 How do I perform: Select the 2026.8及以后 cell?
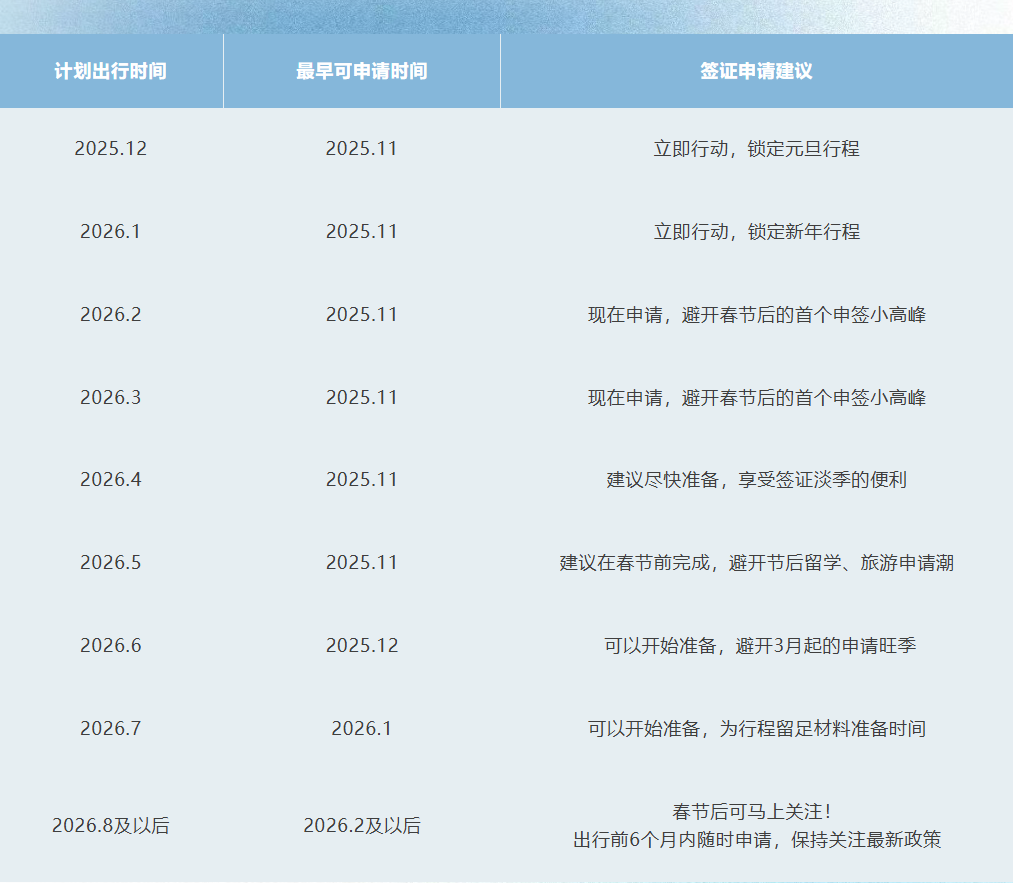tap(111, 827)
